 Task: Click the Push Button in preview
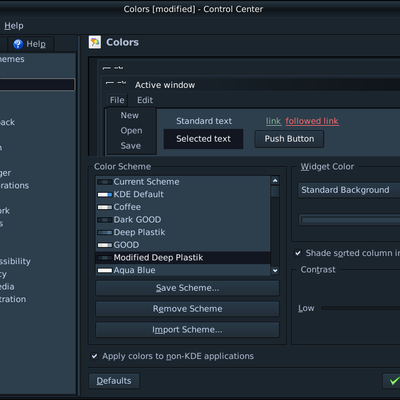pyautogui.click(x=289, y=139)
